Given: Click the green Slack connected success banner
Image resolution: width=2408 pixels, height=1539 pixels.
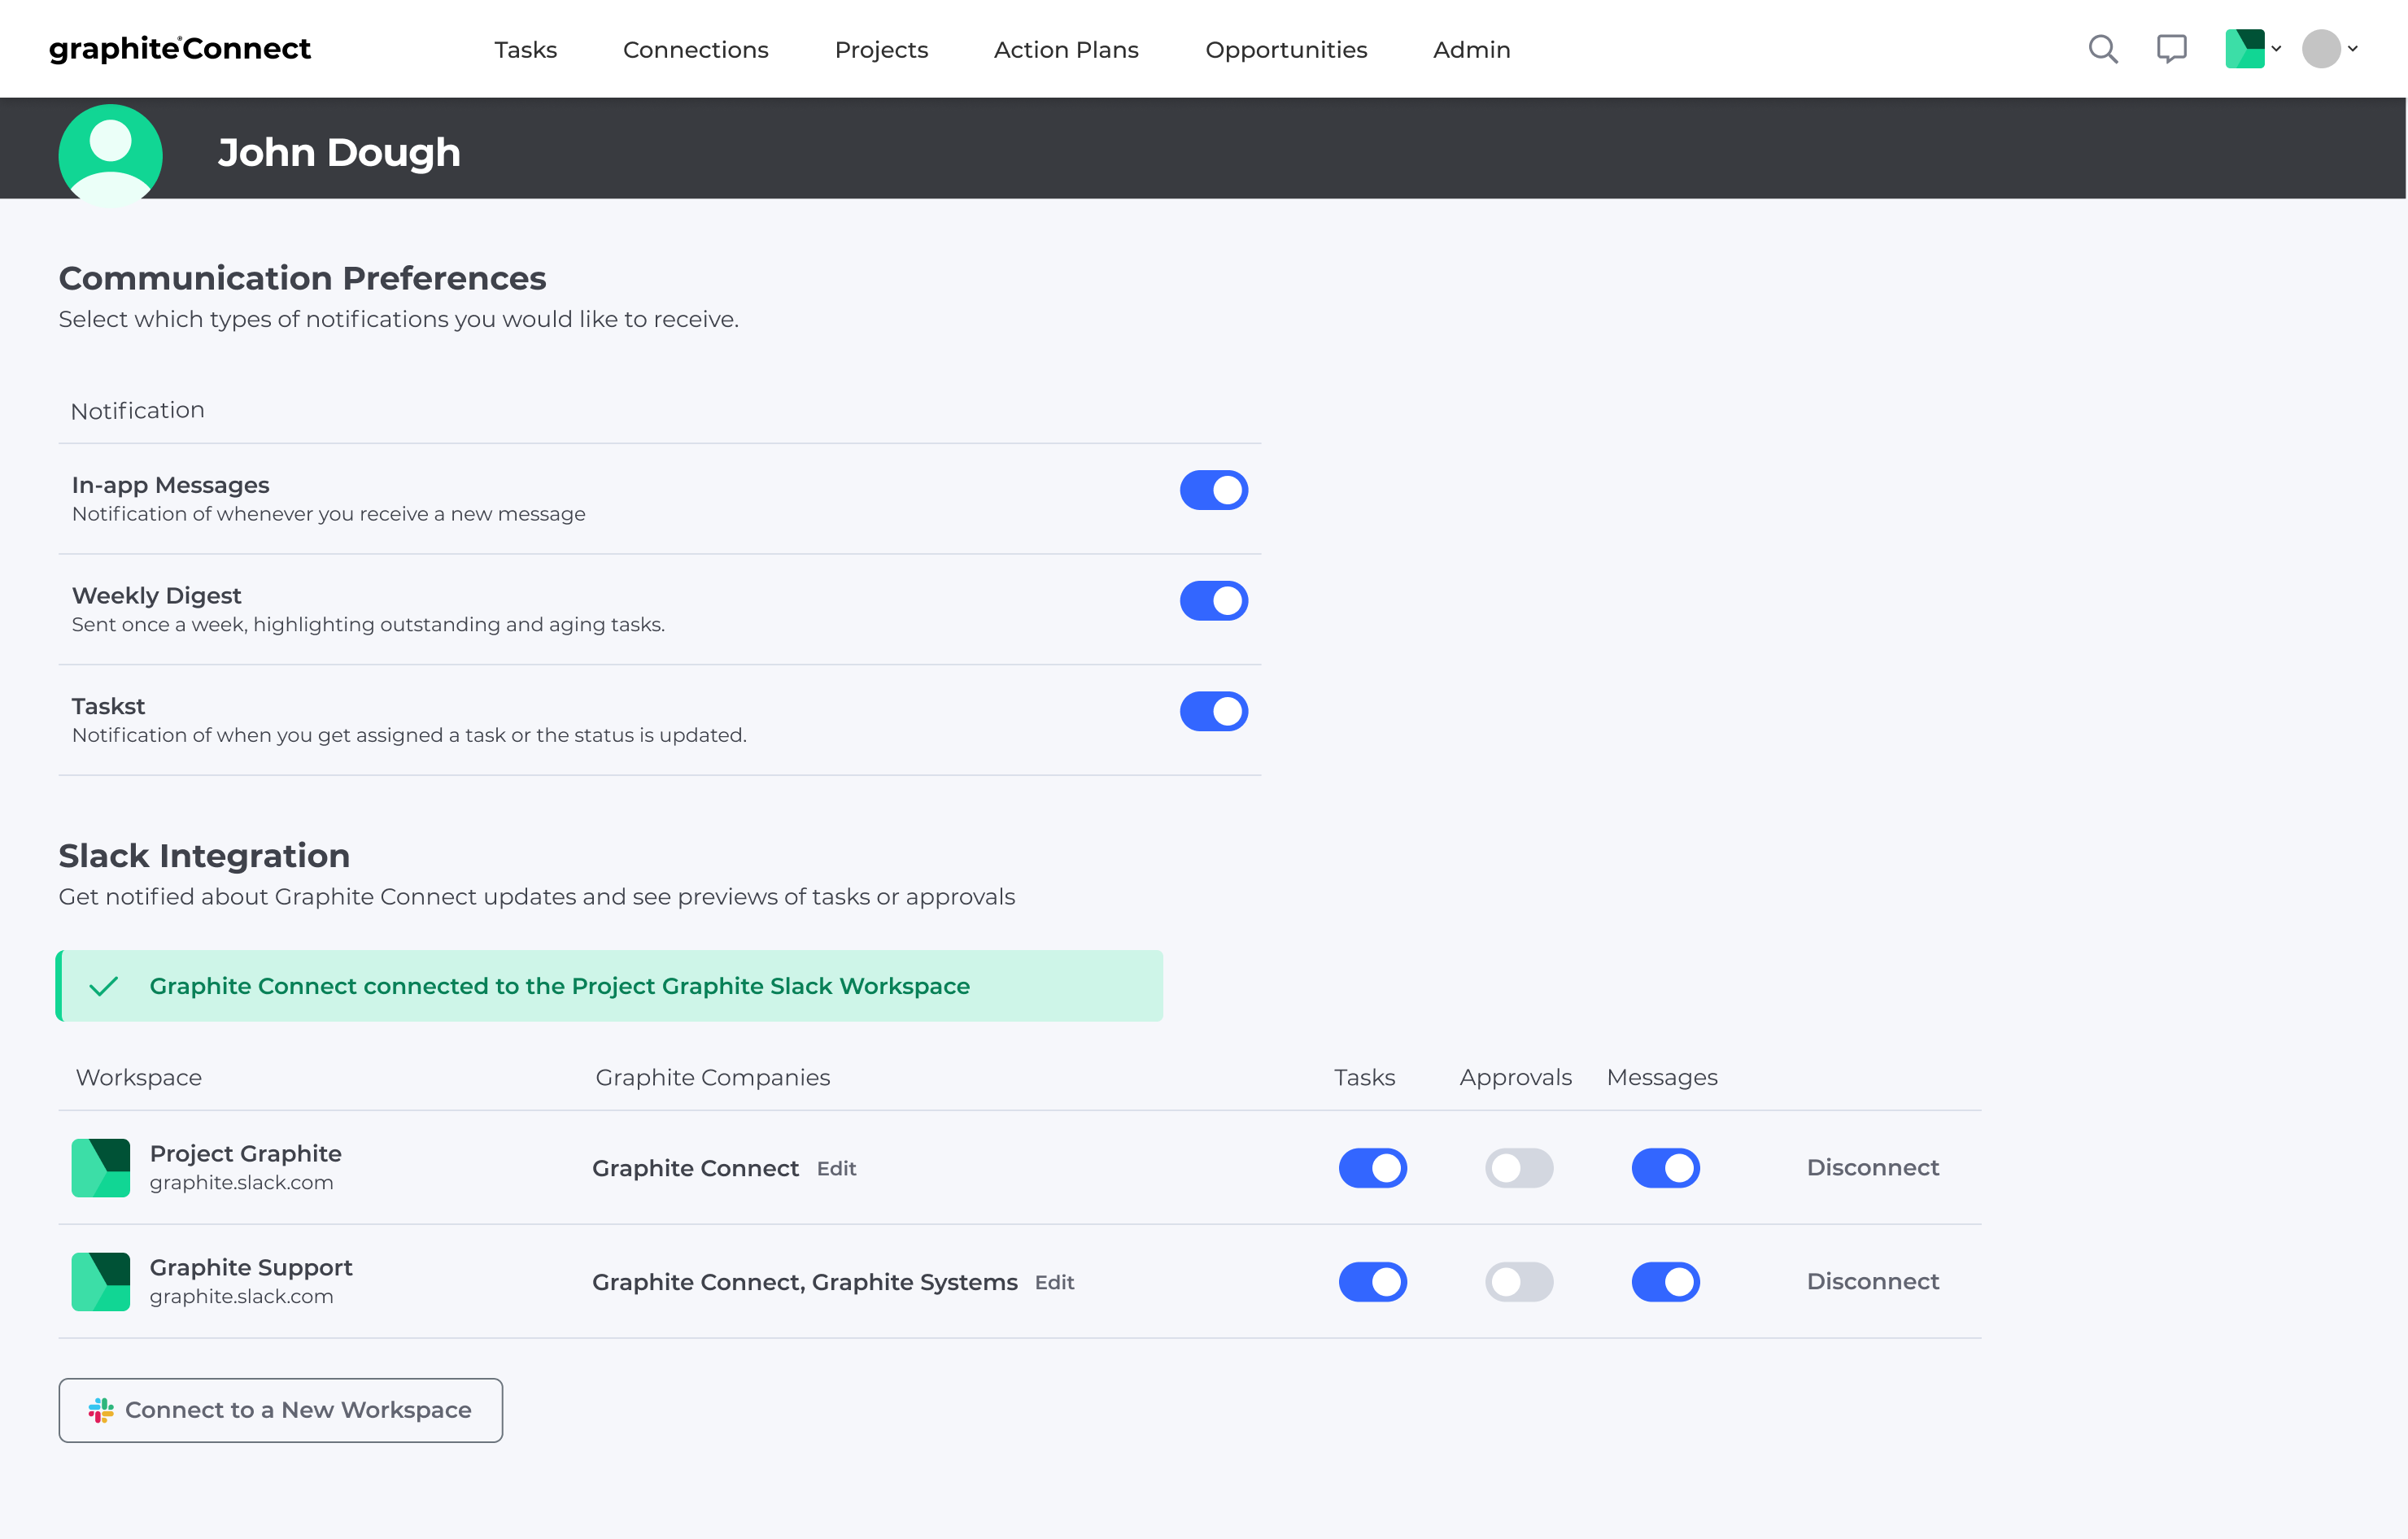Looking at the screenshot, I should [609, 985].
